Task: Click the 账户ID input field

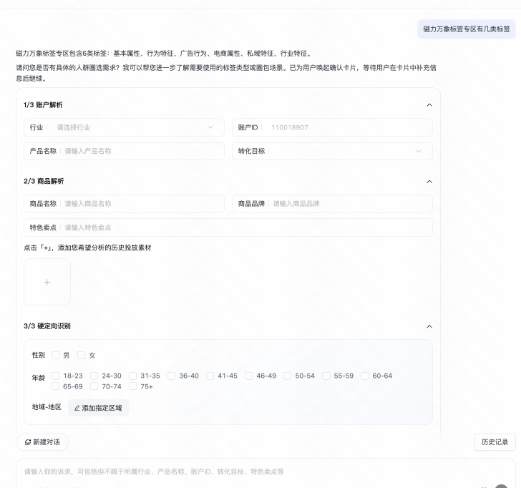Action: 332,127
